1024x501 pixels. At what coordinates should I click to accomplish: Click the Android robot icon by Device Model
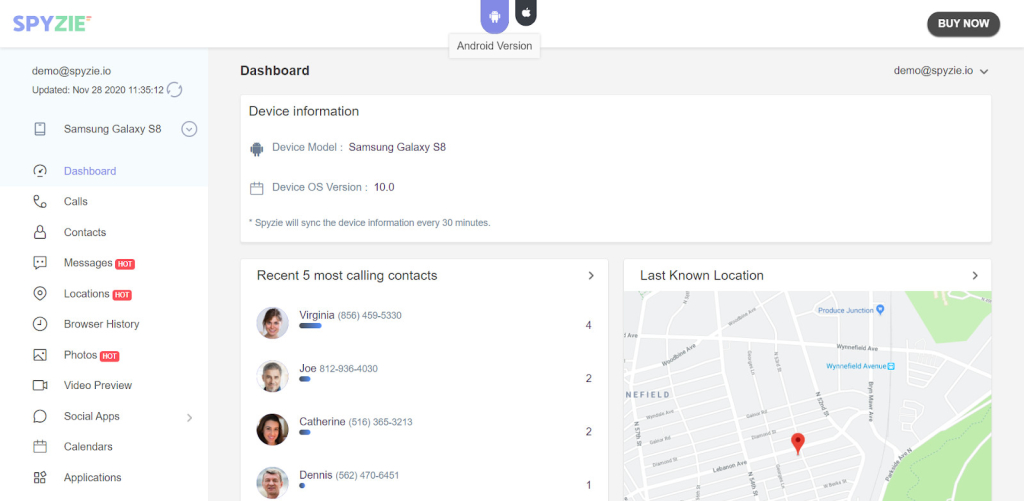coord(257,149)
